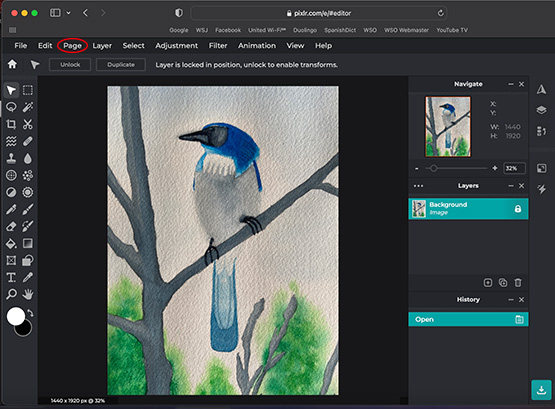
Task: Open the browser sidebar dropdown chevron
Action: (69, 13)
